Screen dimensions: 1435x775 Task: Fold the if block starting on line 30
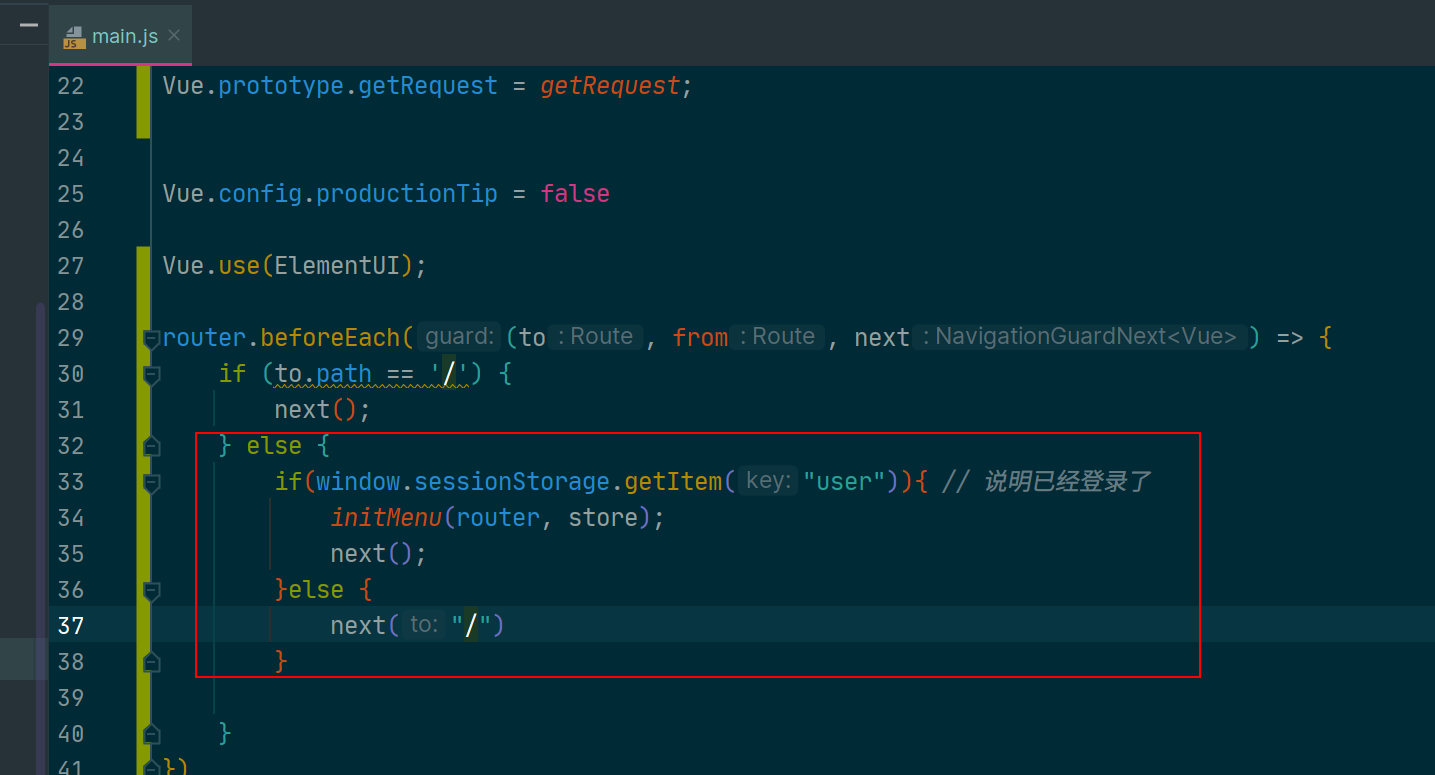pyautogui.click(x=152, y=375)
